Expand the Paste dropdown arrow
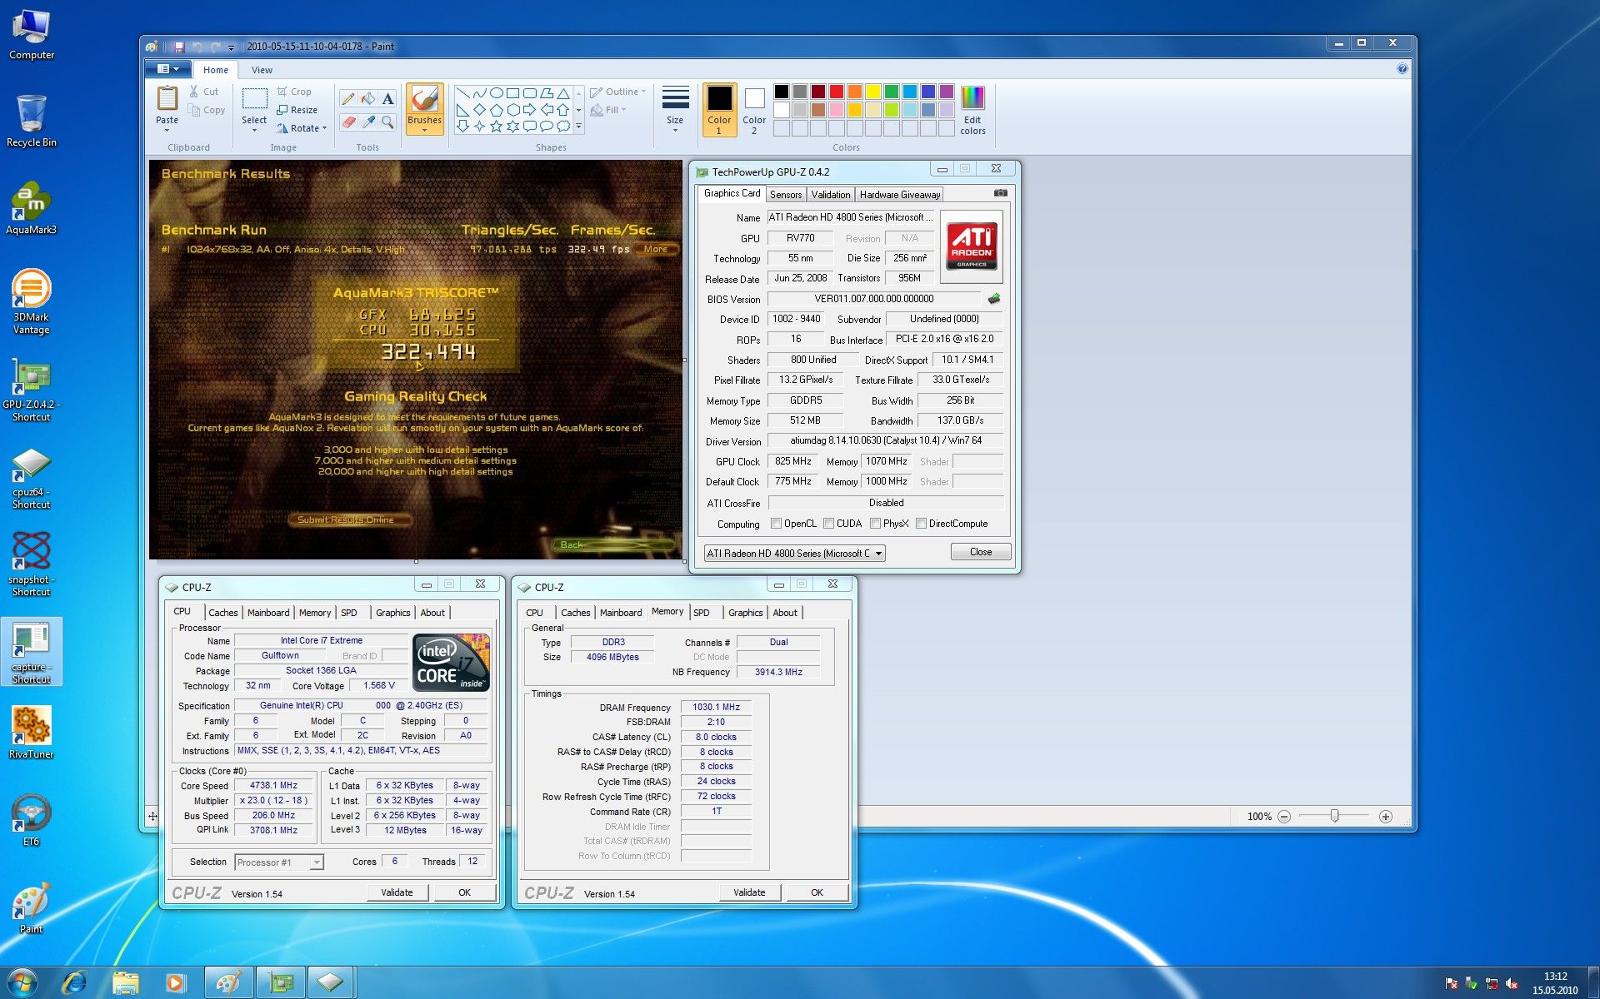Screen dimensions: 1600x999 point(167,130)
